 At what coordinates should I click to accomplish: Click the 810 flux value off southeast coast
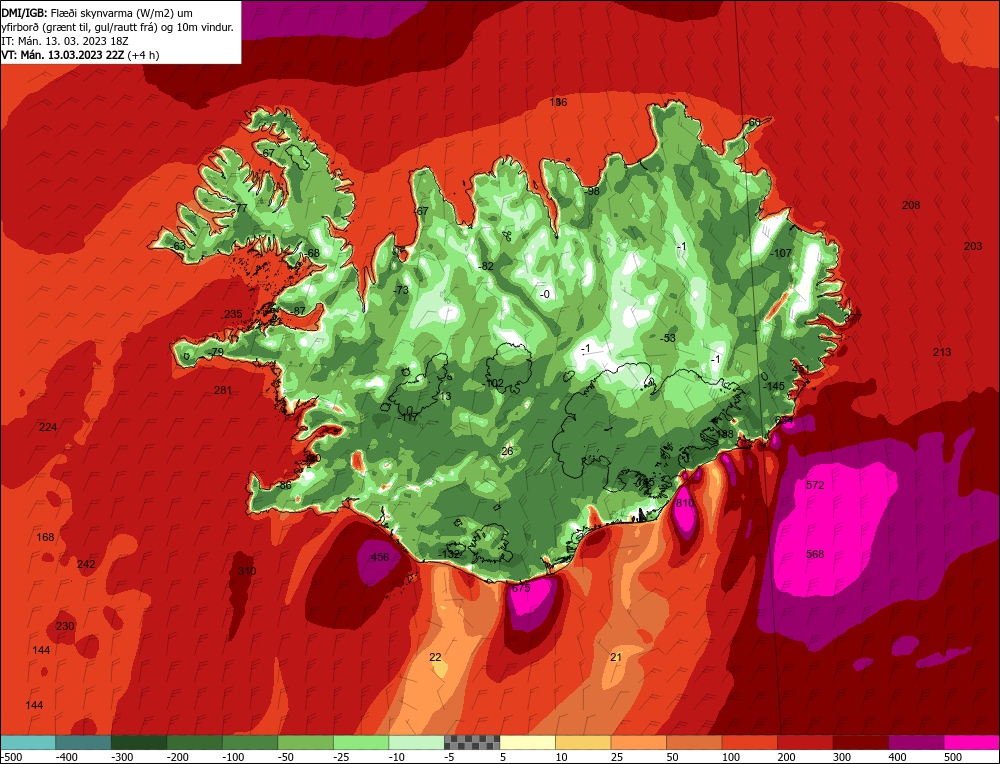[x=685, y=503]
